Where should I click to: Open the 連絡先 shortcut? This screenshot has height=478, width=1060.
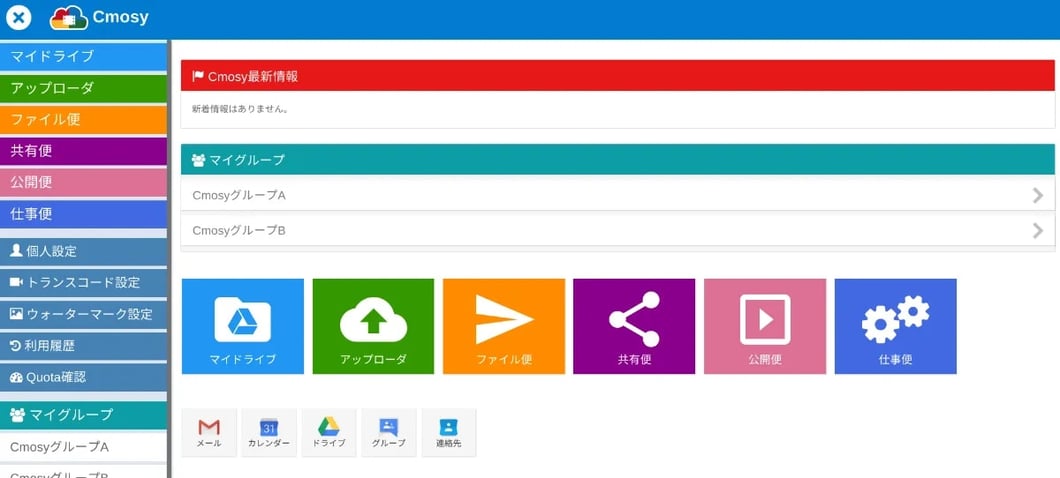click(449, 433)
